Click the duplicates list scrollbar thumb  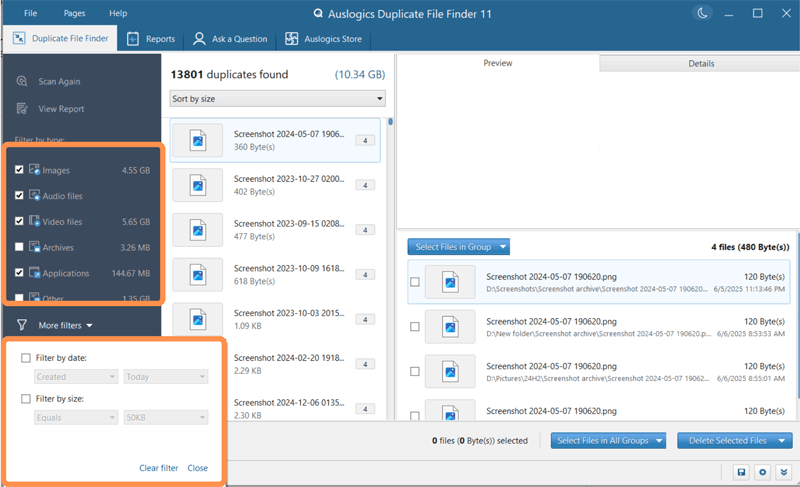pos(390,122)
